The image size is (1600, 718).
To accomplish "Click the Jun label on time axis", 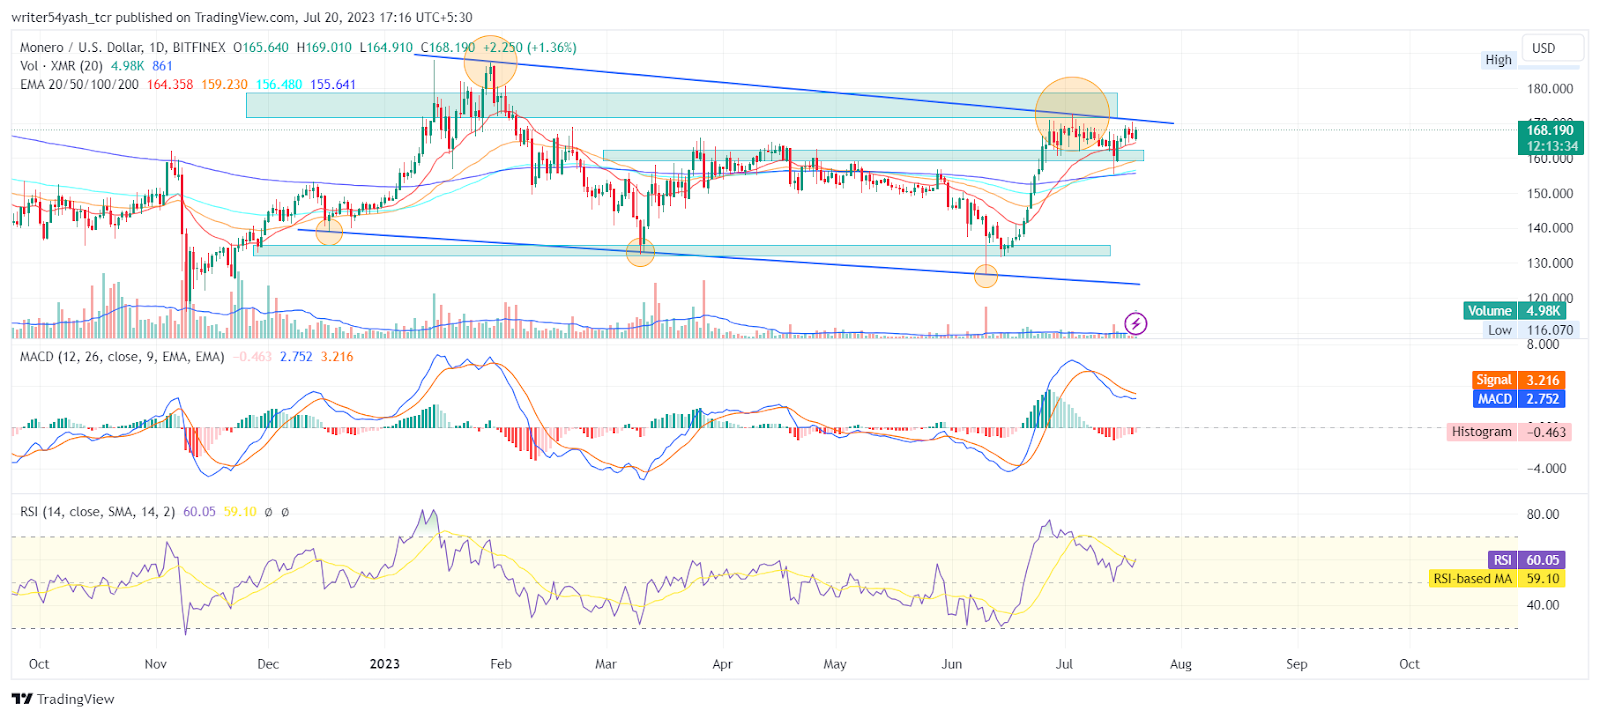I will tap(952, 664).
